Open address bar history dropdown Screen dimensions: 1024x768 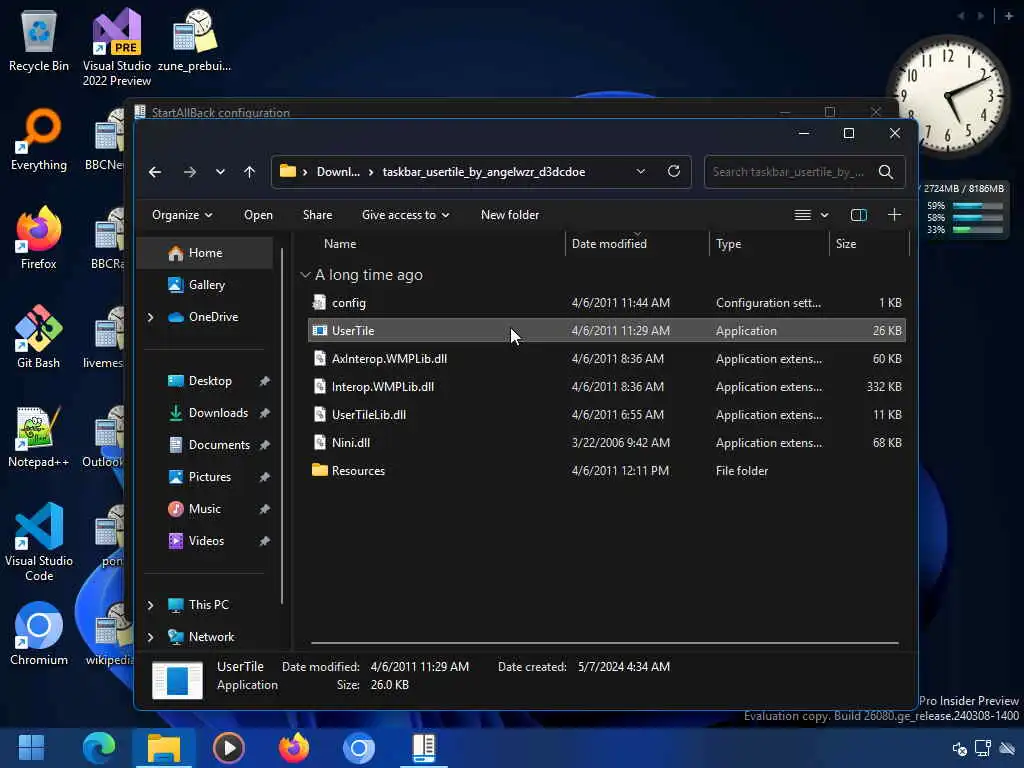click(x=641, y=171)
